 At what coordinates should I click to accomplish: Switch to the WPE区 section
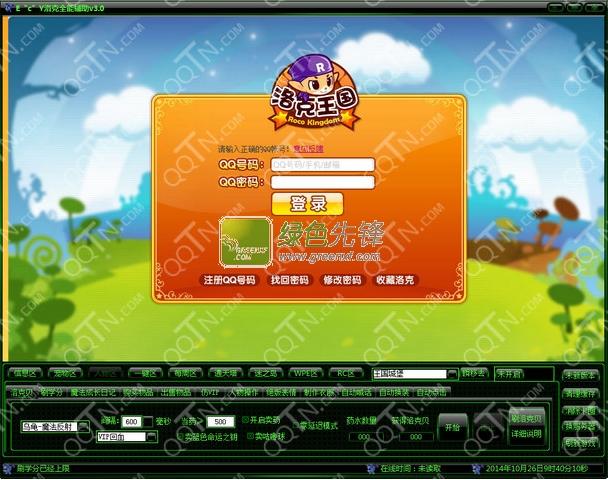306,373
